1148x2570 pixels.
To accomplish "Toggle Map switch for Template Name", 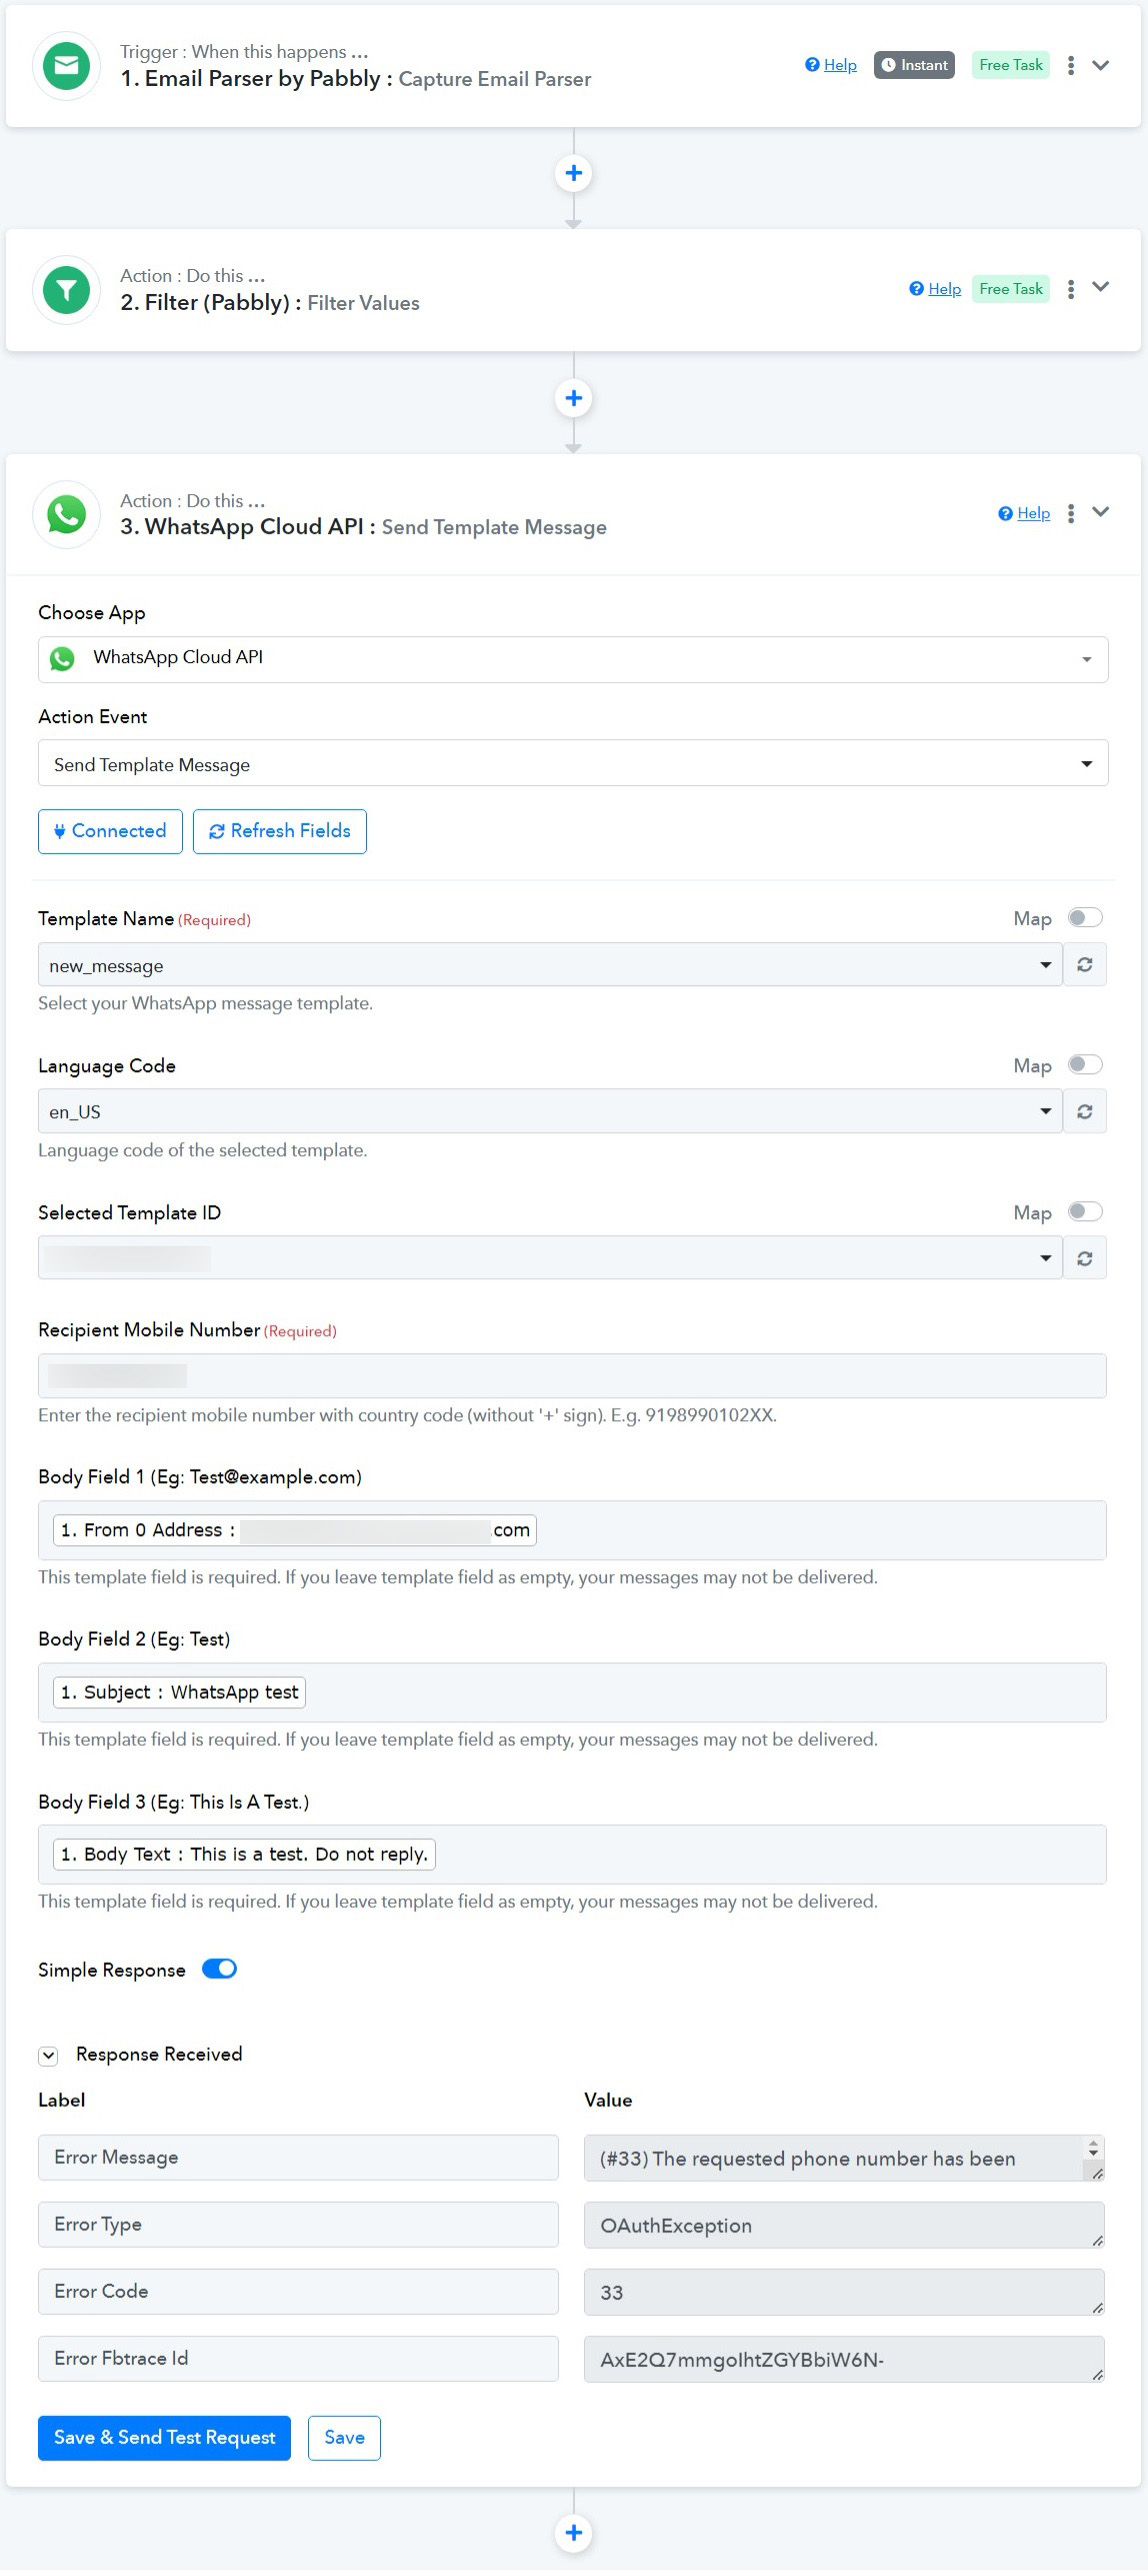I will tap(1085, 917).
